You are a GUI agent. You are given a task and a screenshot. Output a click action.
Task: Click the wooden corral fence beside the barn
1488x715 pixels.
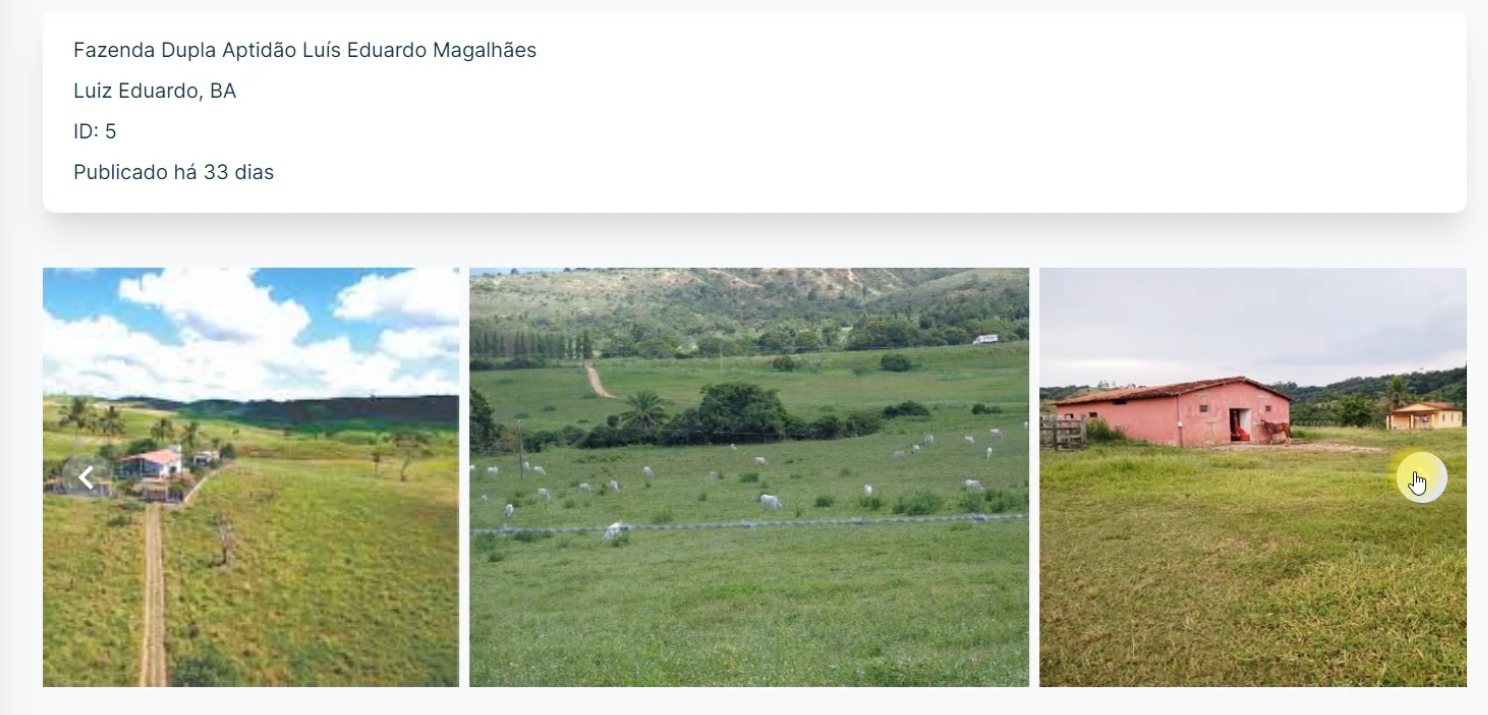1062,432
